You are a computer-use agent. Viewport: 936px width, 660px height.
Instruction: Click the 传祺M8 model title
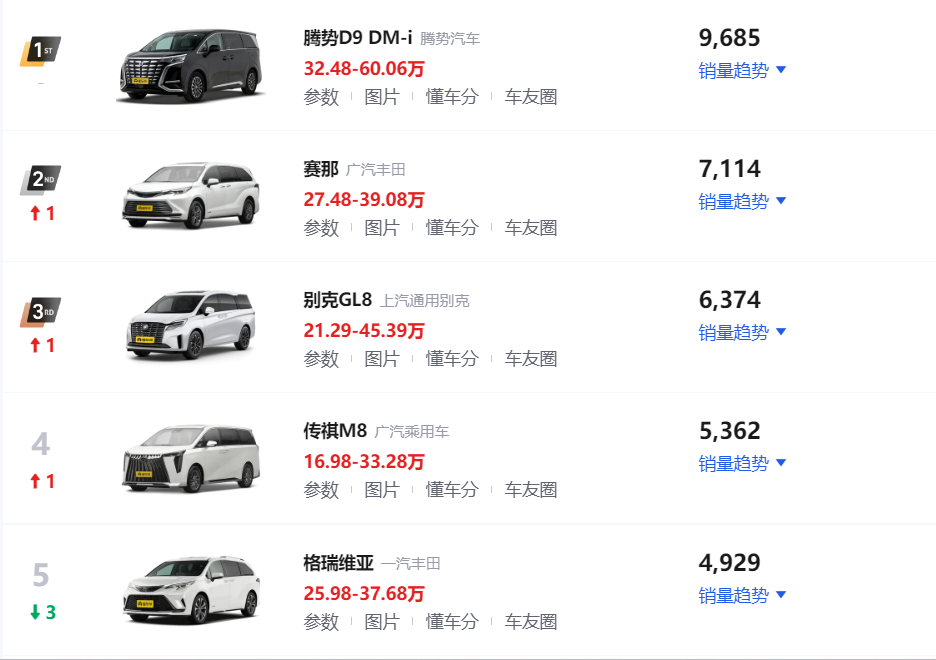pyautogui.click(x=335, y=432)
